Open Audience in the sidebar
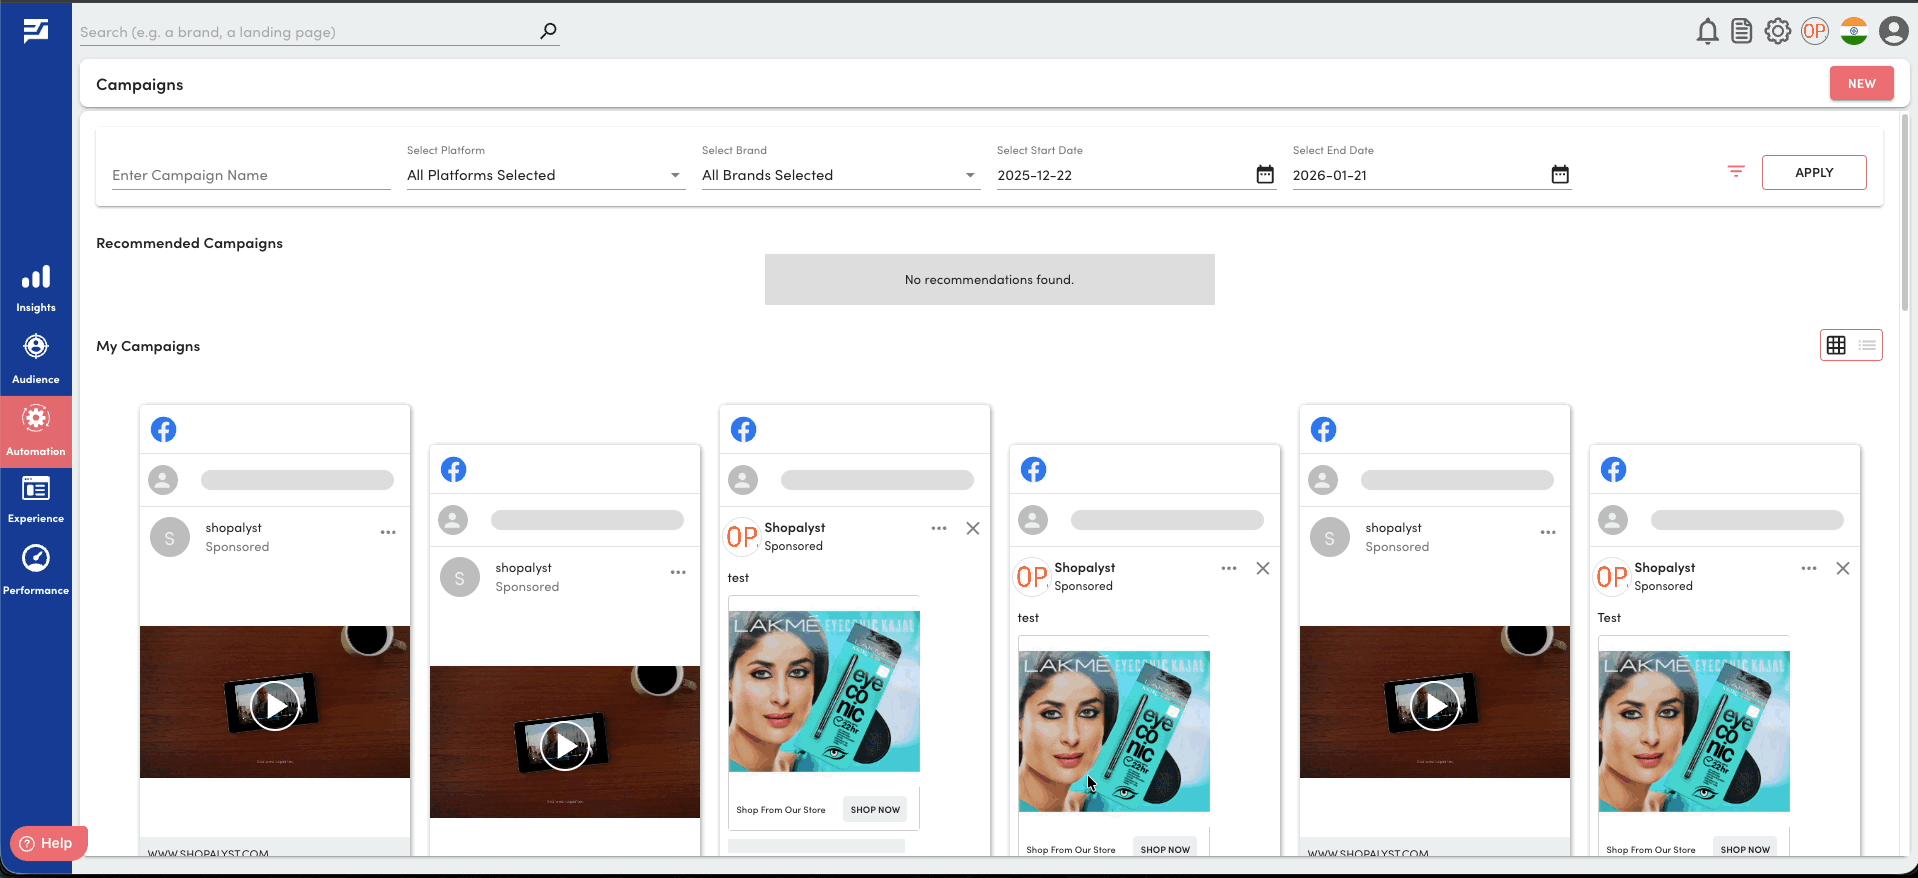The width and height of the screenshot is (1918, 878). point(36,359)
